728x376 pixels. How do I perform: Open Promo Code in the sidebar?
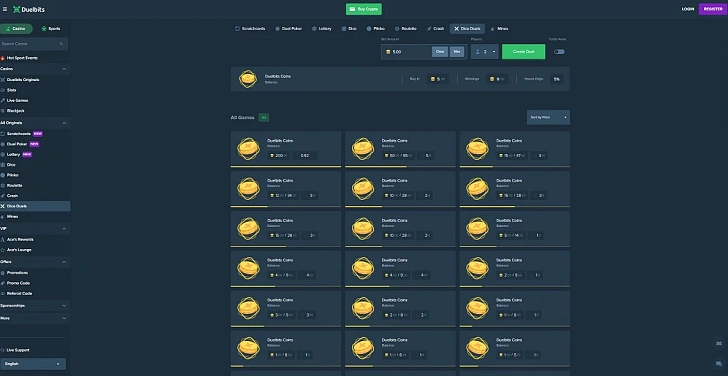point(16,283)
